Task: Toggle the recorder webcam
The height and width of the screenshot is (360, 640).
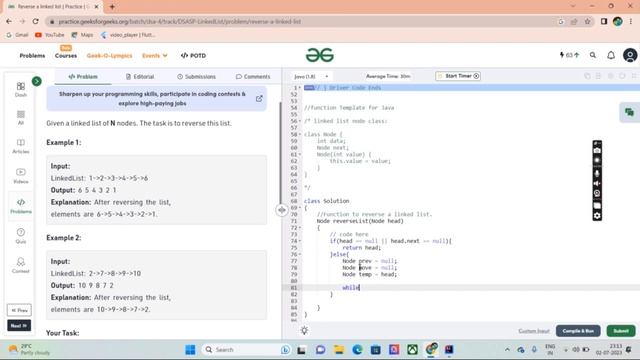Action: point(597,193)
